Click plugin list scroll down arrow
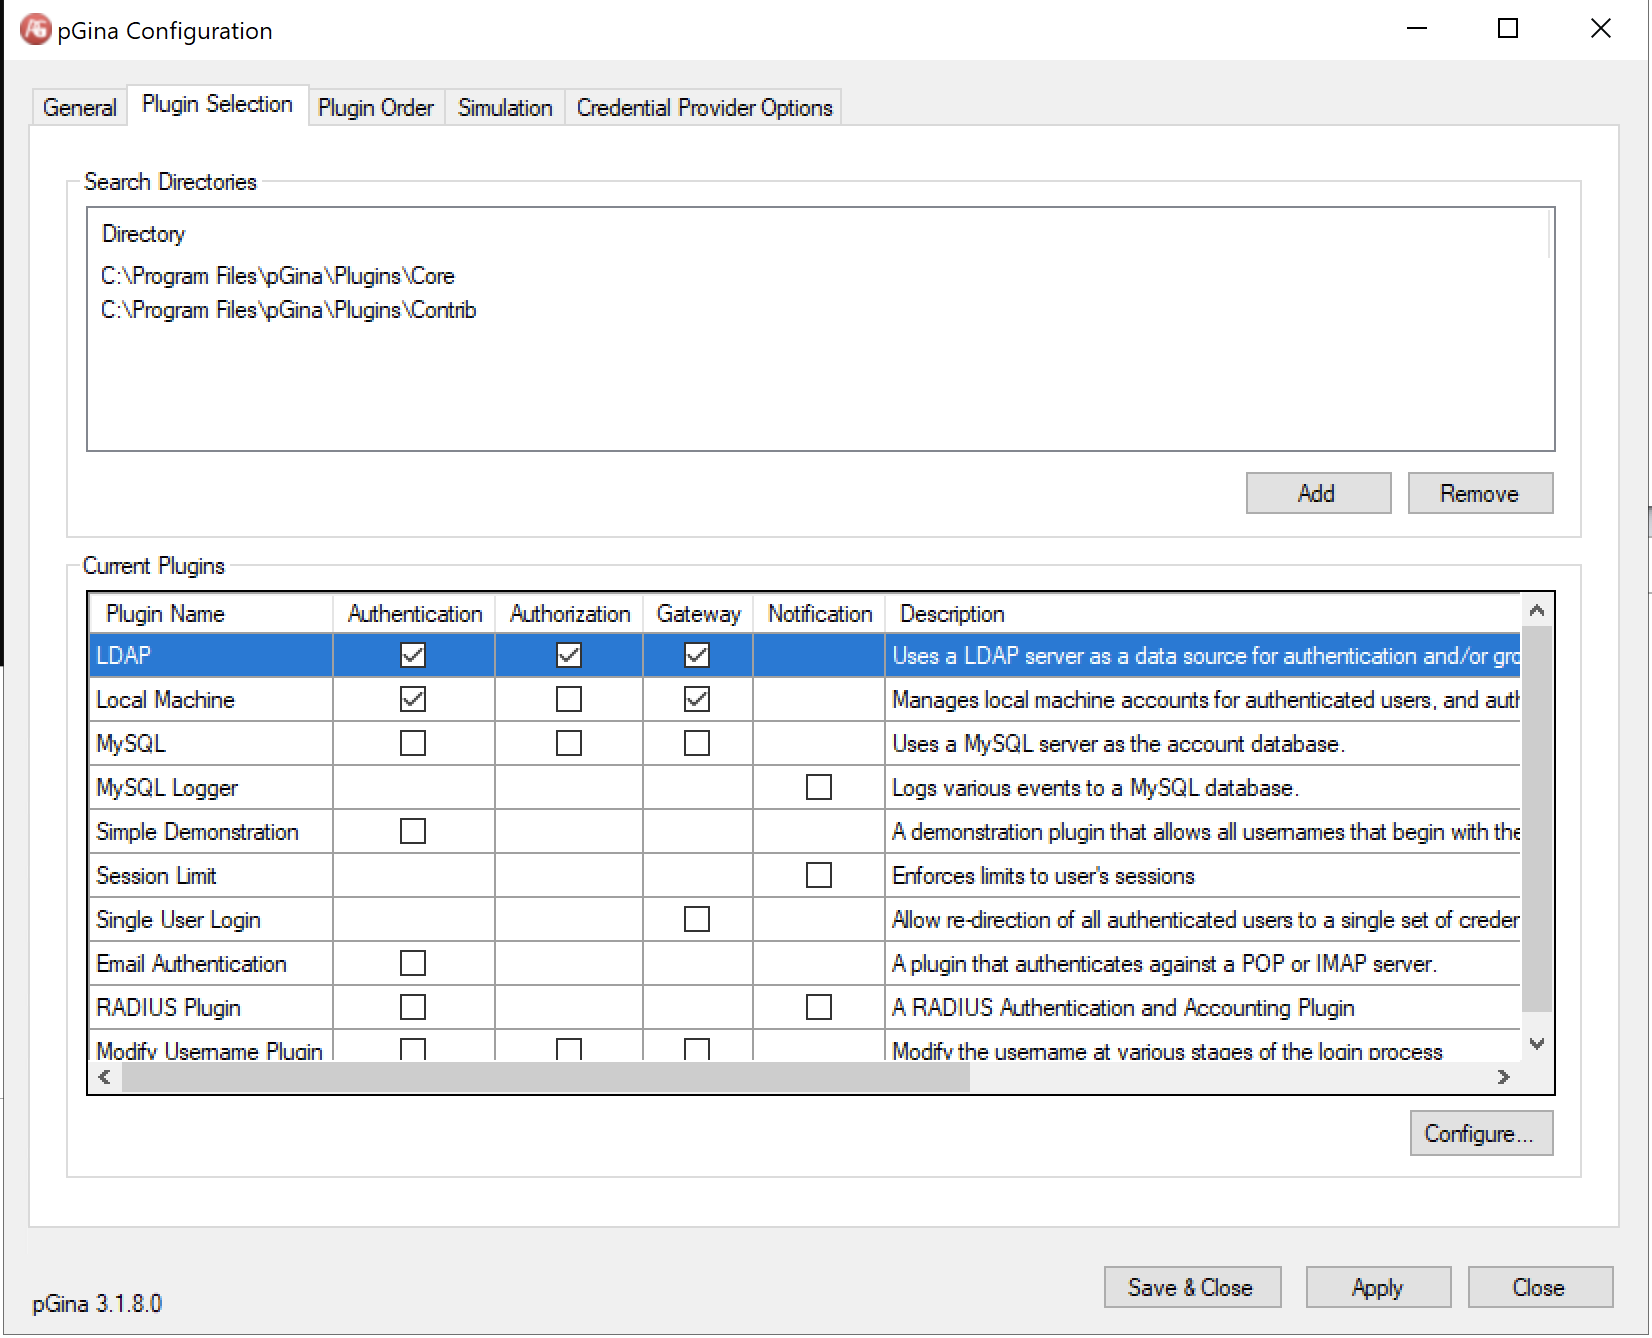The width and height of the screenshot is (1652, 1338). coord(1537,1044)
